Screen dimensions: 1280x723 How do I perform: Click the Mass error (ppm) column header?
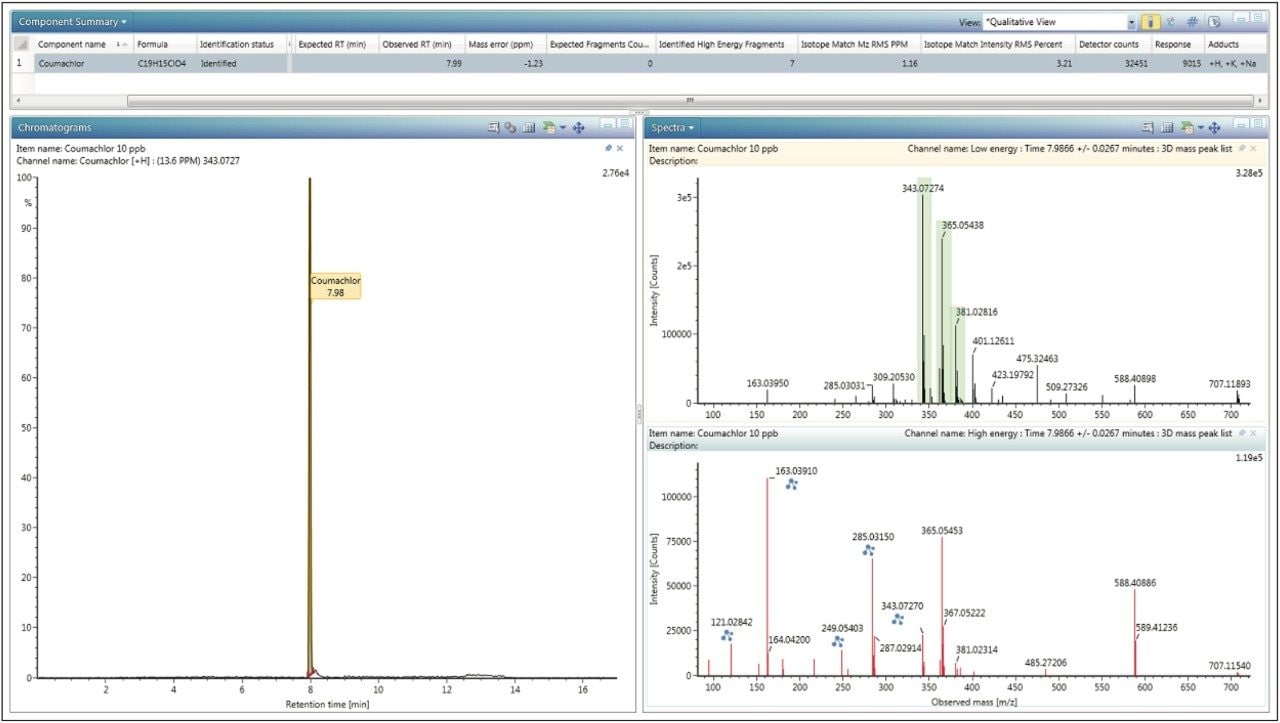pos(502,44)
